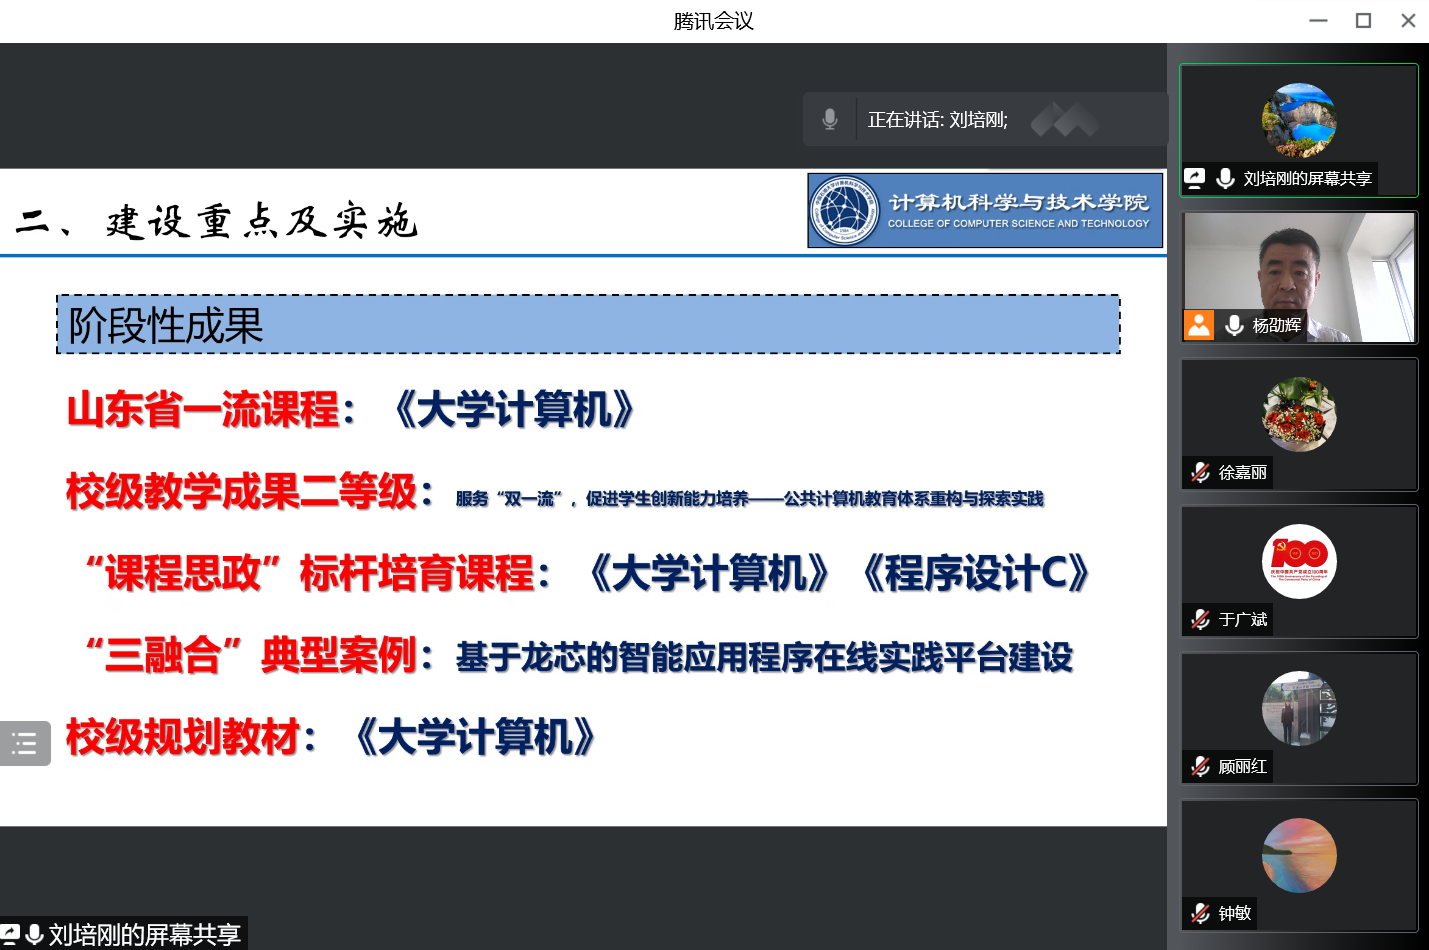Click muted microphone icon for 徐嘉丽
The height and width of the screenshot is (950, 1429).
click(1201, 472)
